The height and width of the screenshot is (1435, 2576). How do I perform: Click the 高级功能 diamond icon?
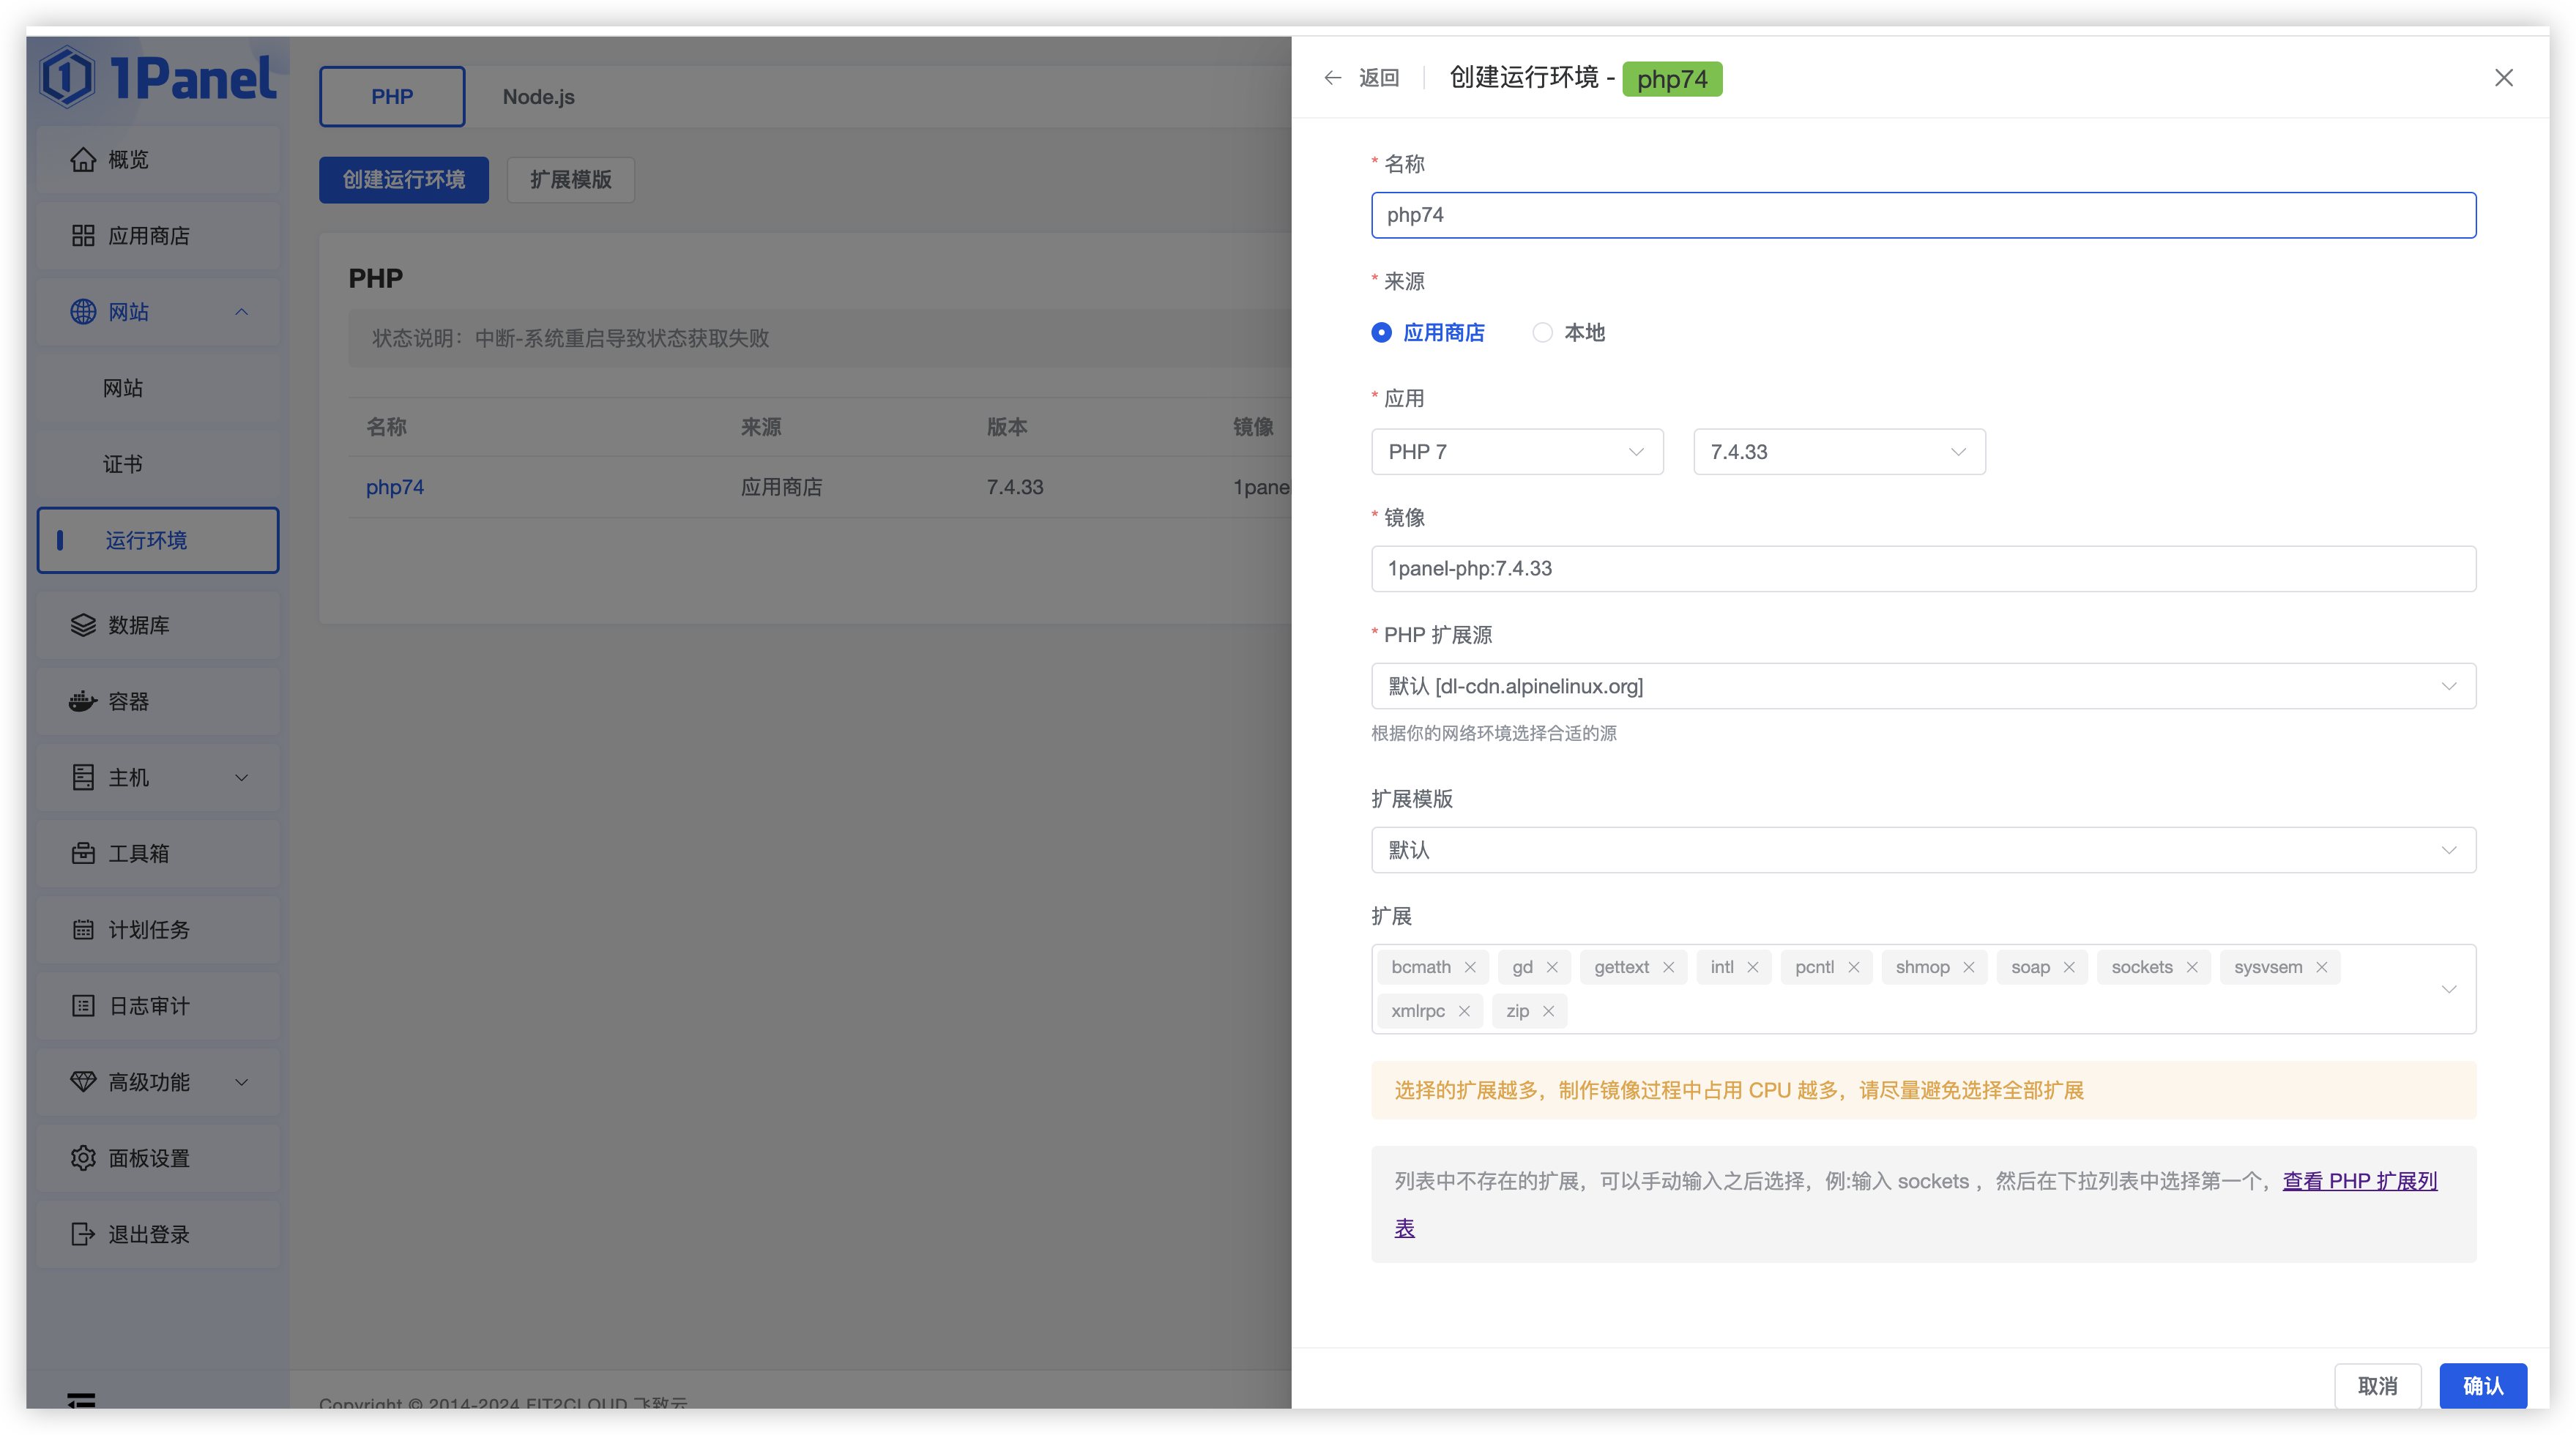point(83,1081)
